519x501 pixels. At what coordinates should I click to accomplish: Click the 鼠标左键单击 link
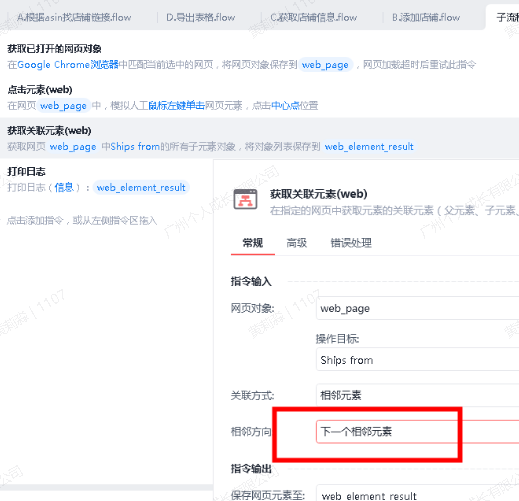tap(176, 106)
